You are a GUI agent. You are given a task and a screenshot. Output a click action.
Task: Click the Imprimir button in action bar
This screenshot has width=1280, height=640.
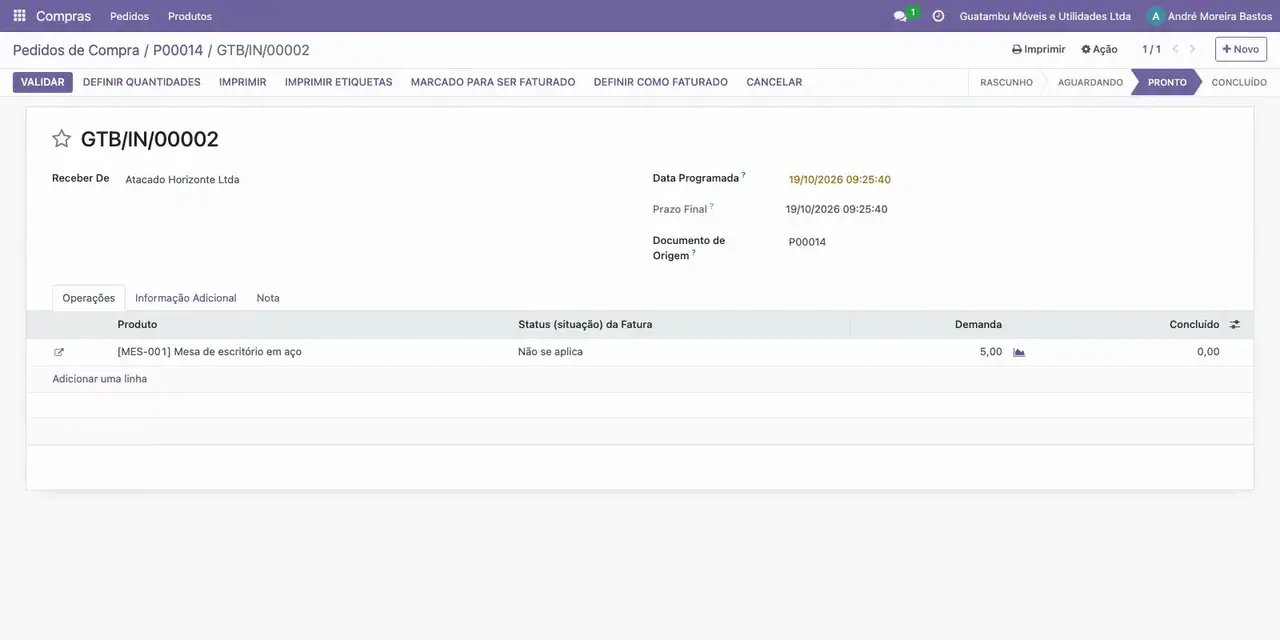click(243, 82)
